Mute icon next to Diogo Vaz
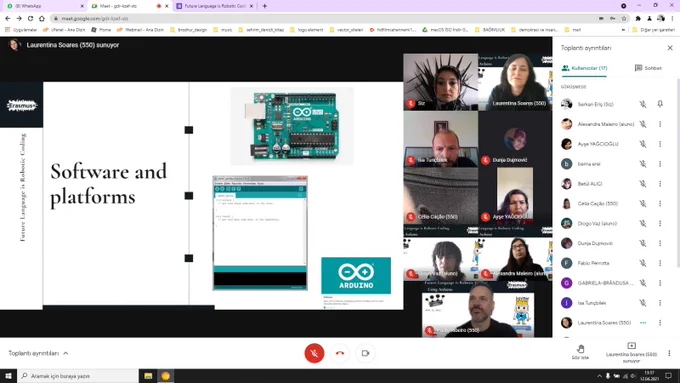The image size is (680, 383). [x=643, y=223]
